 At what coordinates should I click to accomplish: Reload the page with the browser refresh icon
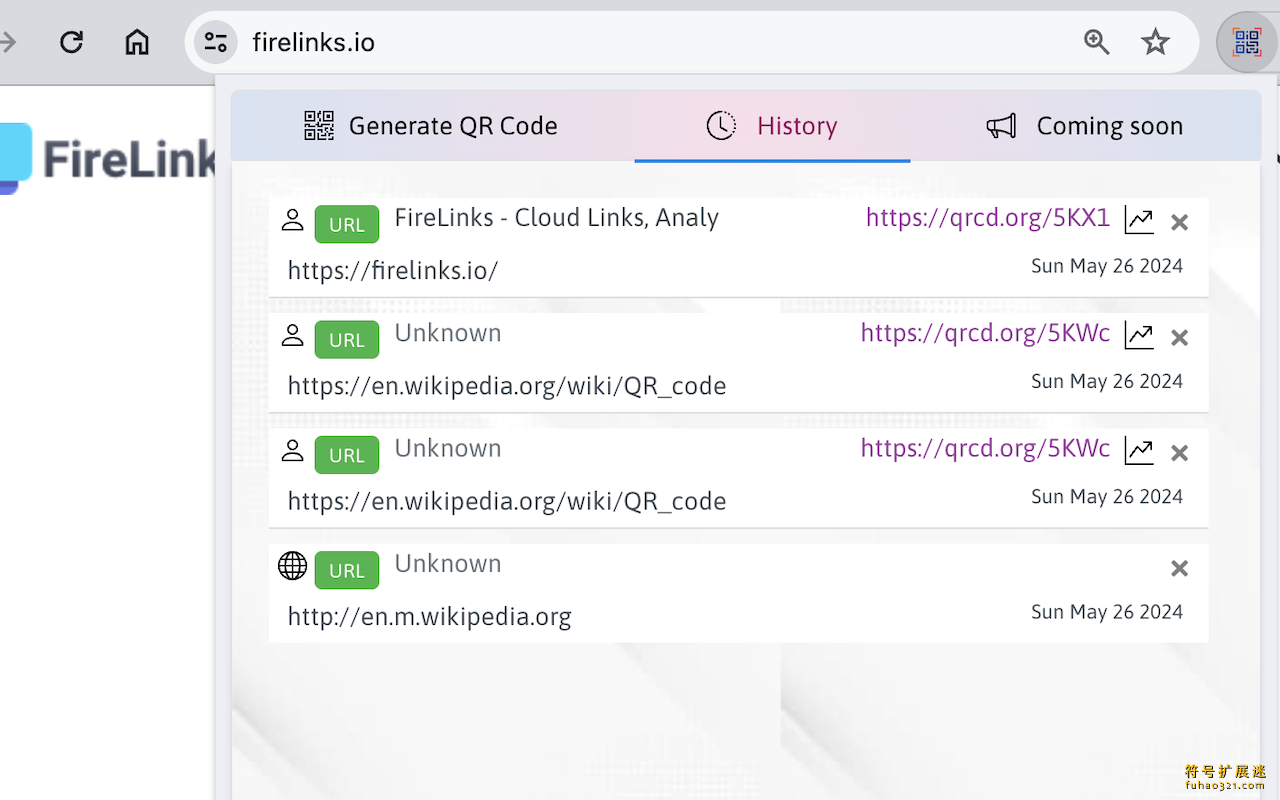click(71, 42)
